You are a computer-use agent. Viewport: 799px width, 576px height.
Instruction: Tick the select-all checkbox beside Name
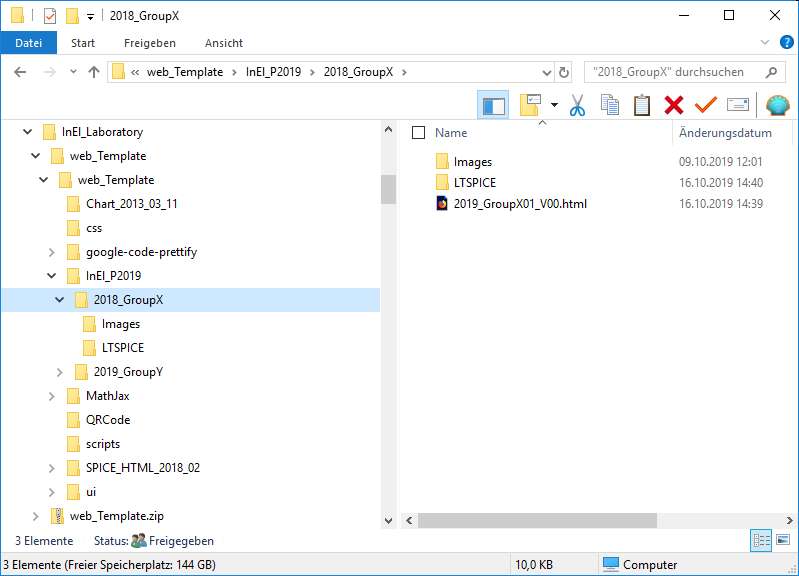[x=419, y=133]
